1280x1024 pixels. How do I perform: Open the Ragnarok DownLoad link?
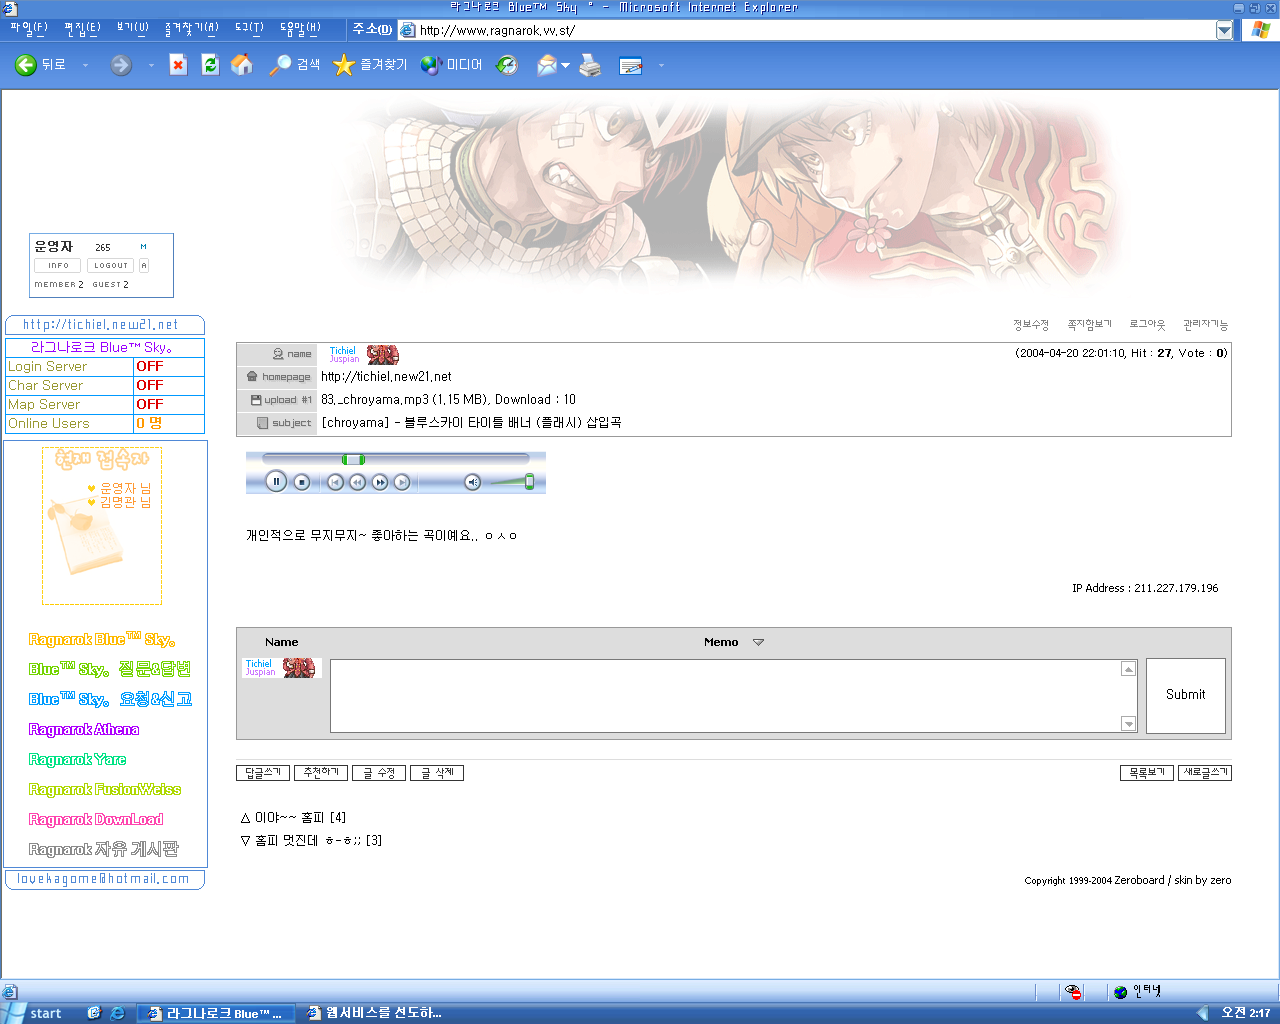pyautogui.click(x=96, y=819)
